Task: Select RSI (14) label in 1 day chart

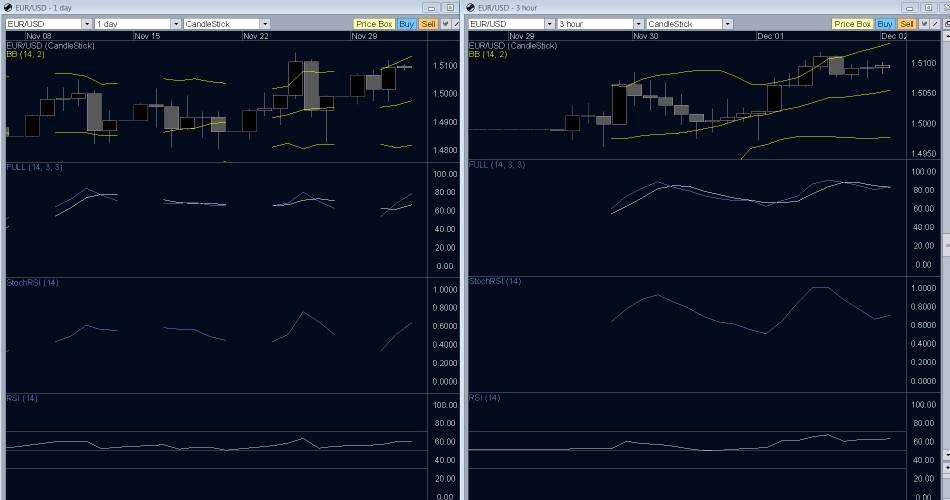Action: pos(22,398)
